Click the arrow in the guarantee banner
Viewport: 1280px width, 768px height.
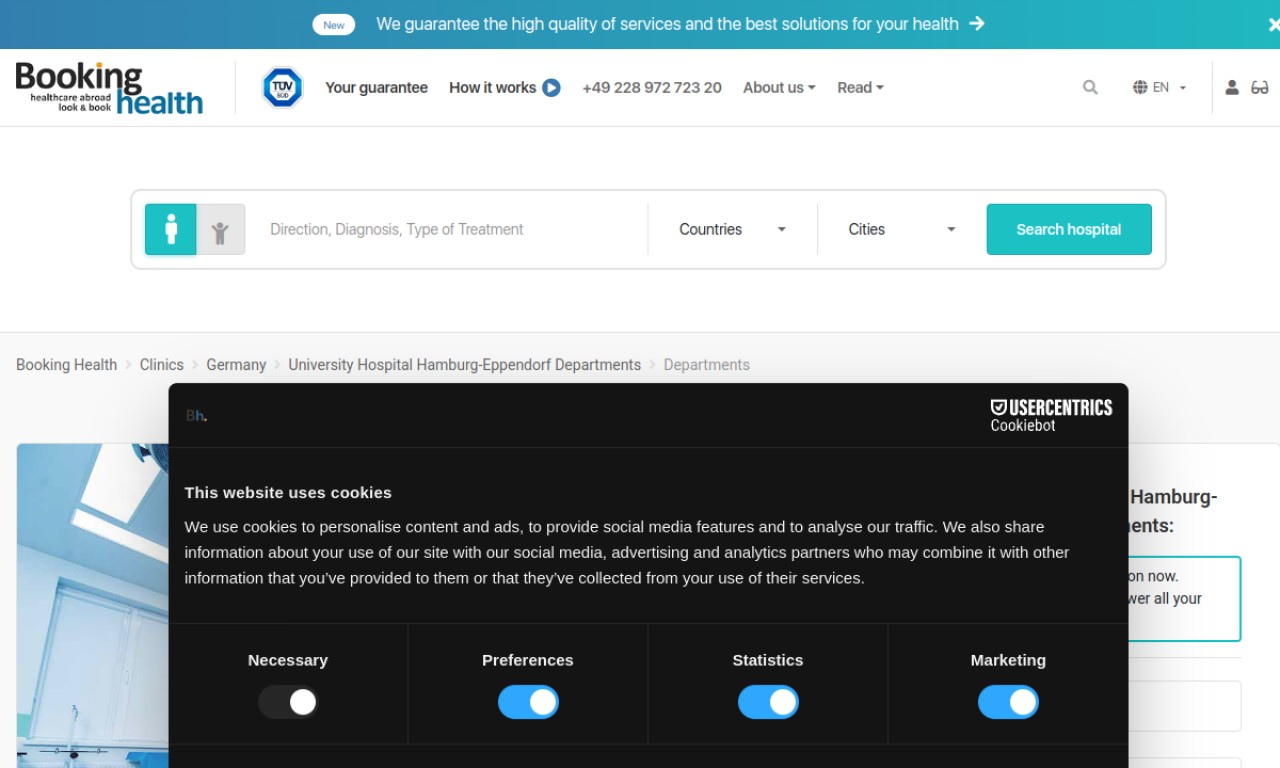coord(977,23)
